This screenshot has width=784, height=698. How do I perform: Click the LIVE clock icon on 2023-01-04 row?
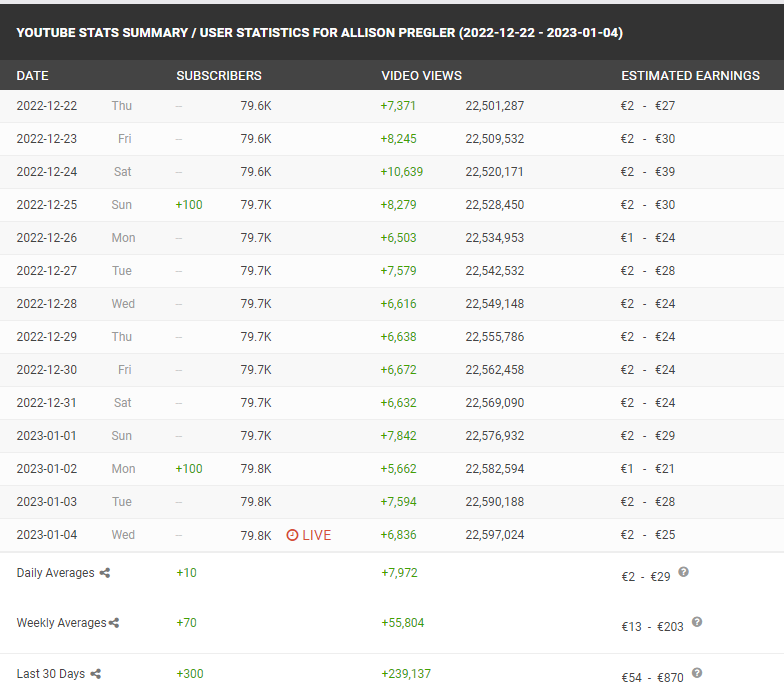coord(292,535)
